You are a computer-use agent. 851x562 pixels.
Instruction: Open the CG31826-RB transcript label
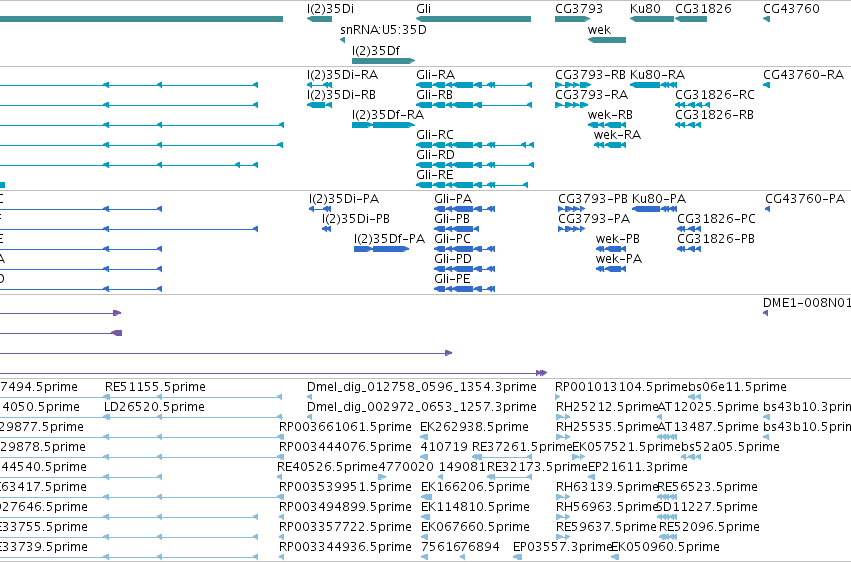coord(715,115)
